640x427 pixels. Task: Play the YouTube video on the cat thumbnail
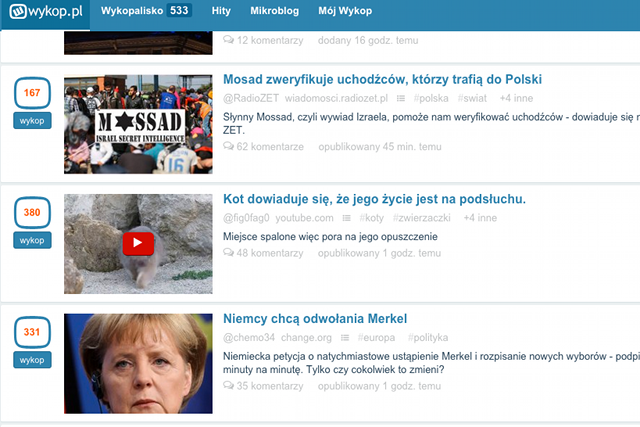pos(138,242)
